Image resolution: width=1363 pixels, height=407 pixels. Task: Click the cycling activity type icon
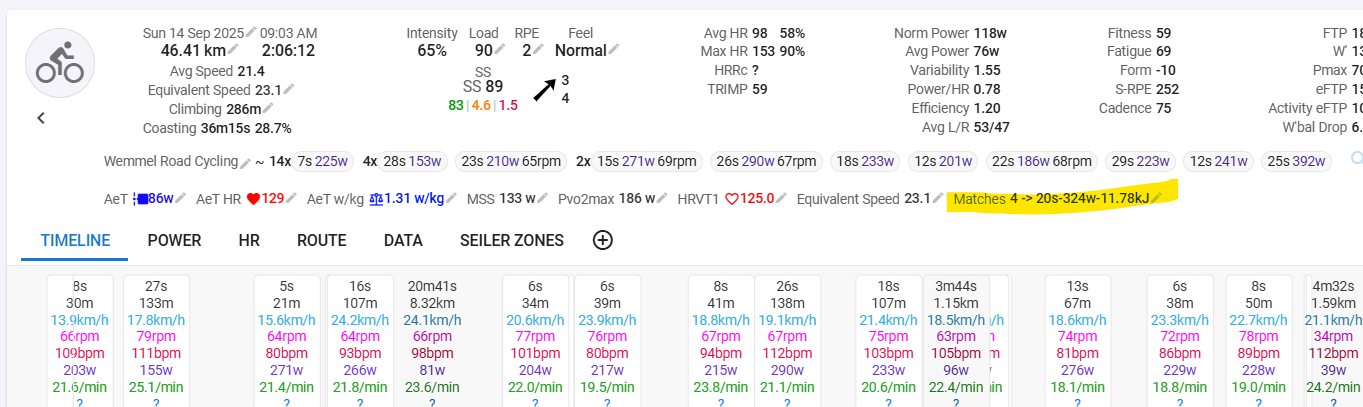coord(59,62)
